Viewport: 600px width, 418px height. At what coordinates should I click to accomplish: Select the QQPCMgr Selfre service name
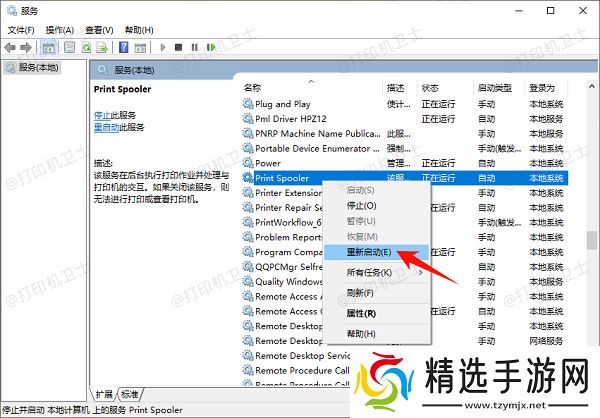(x=289, y=267)
